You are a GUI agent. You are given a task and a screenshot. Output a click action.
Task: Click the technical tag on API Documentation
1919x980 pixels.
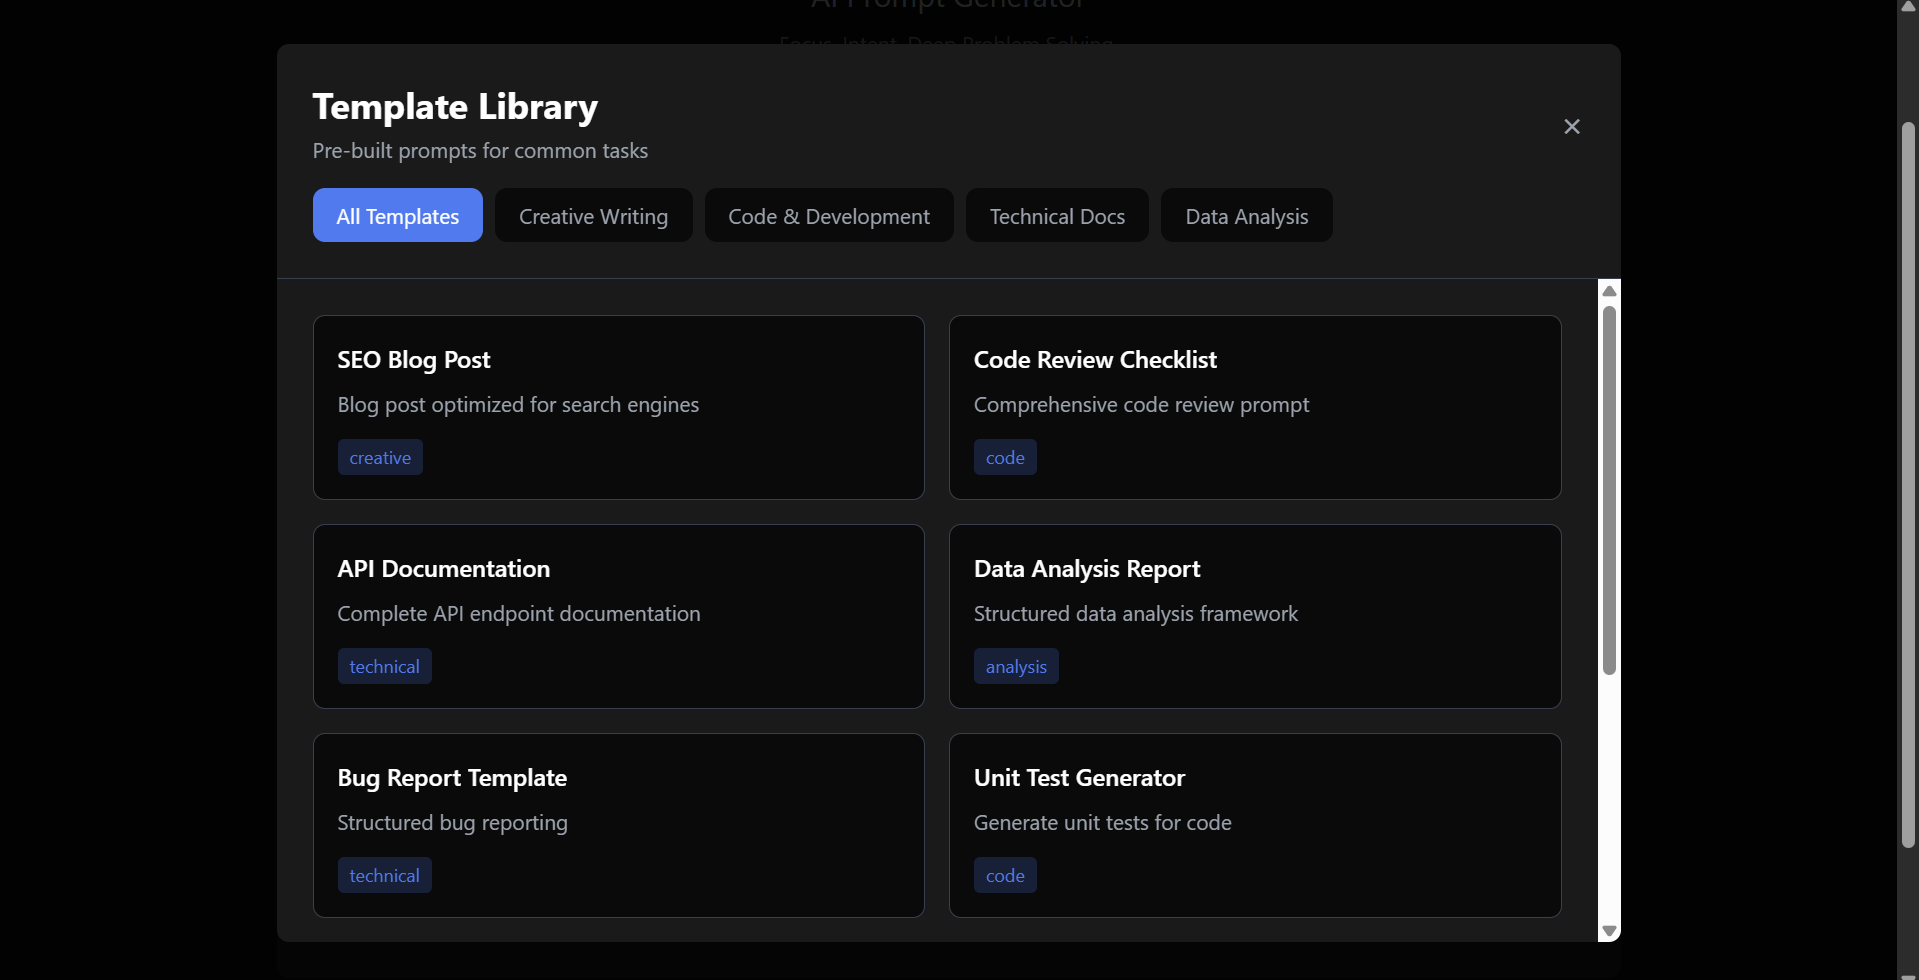[384, 665]
